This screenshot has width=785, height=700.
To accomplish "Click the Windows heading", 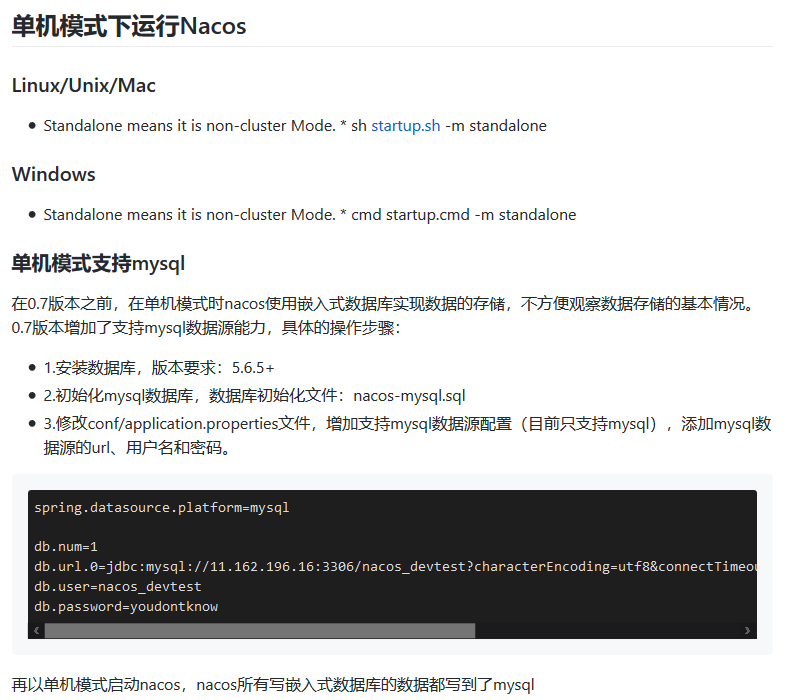I will pos(54,174).
